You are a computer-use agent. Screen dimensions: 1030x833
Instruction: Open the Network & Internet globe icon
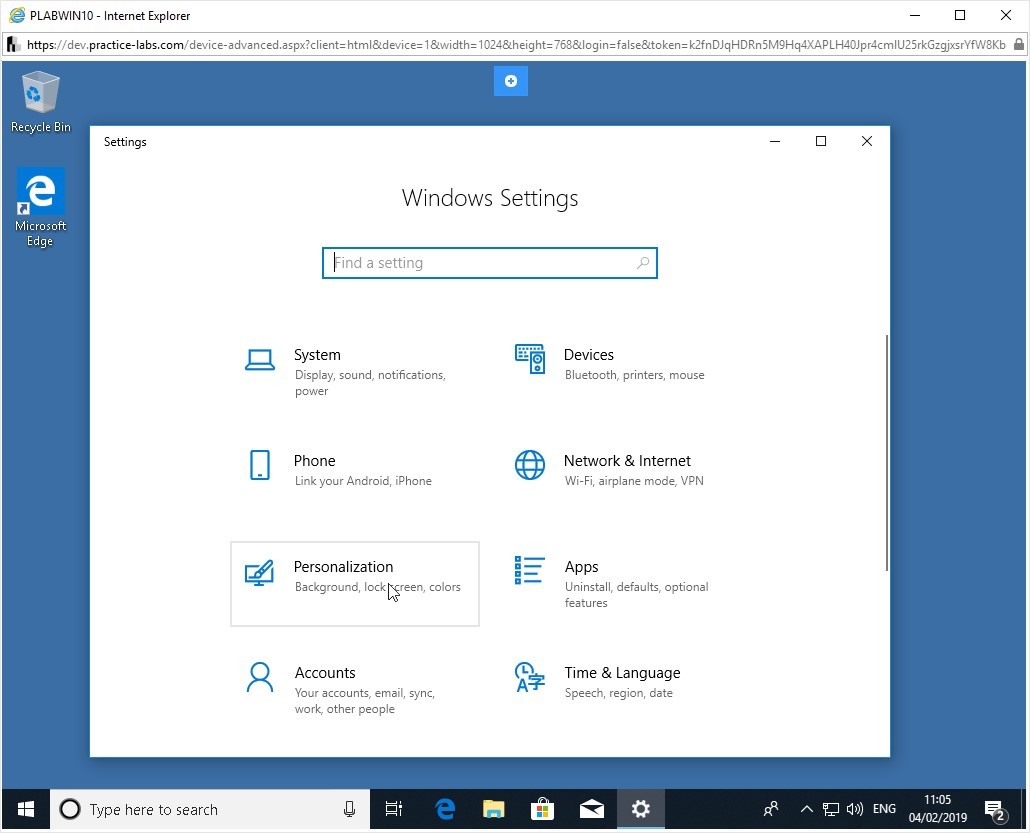[530, 465]
